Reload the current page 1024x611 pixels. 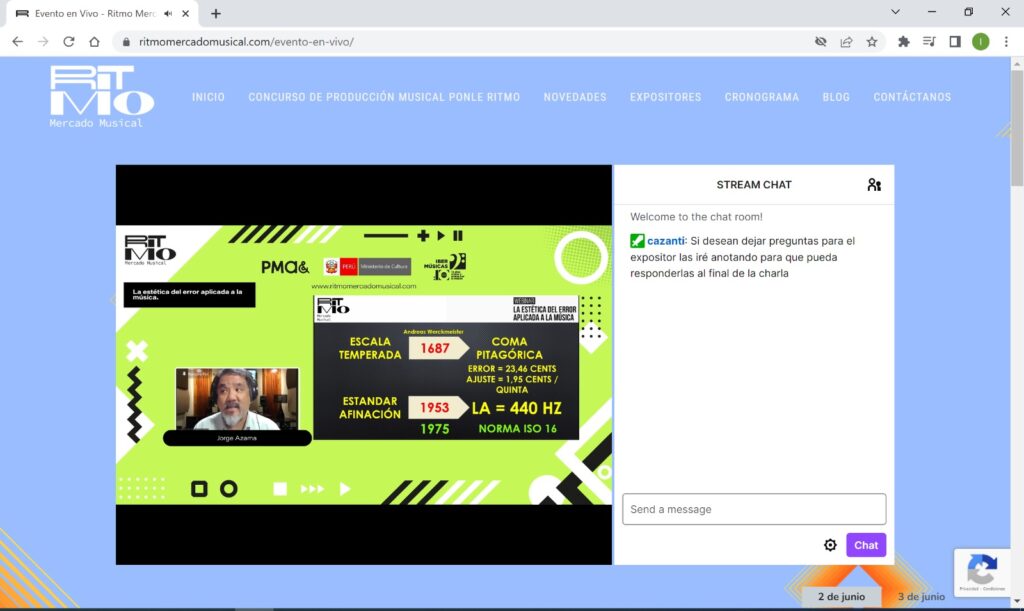[x=69, y=42]
